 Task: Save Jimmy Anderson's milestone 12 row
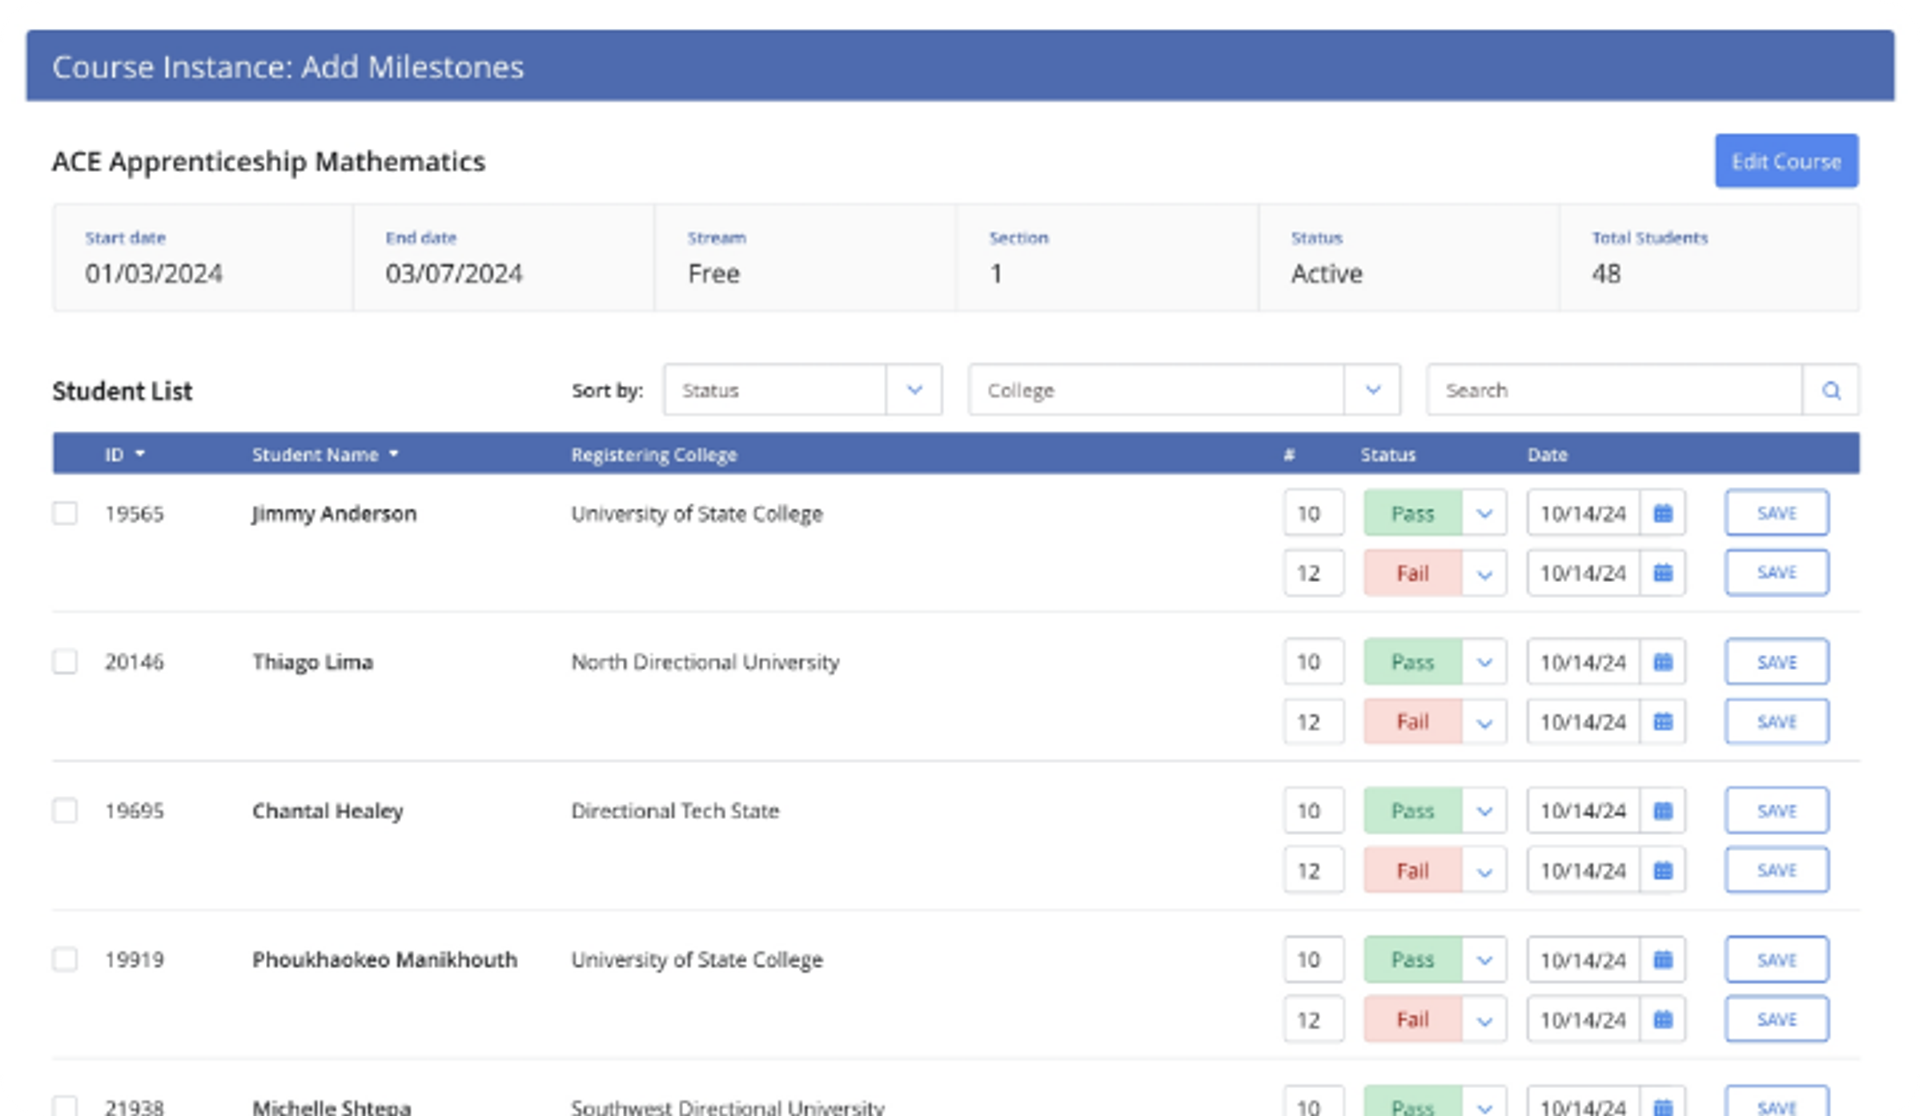tap(1776, 573)
